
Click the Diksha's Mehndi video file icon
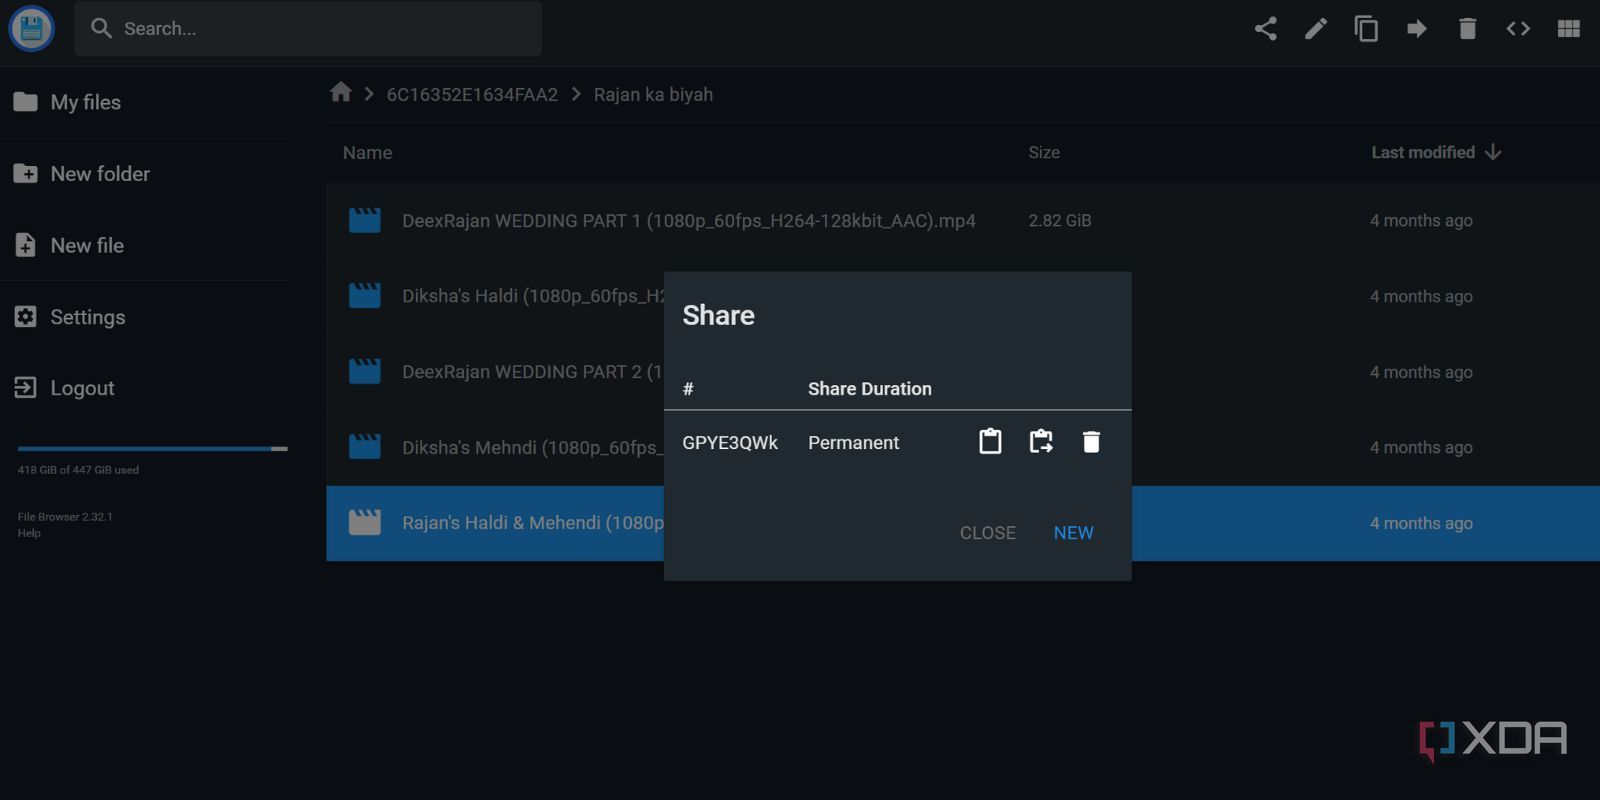tap(365, 446)
